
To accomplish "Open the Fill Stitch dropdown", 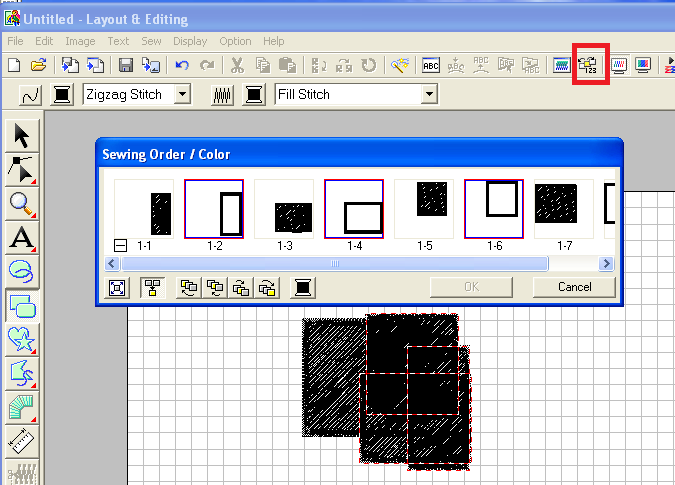I will tap(429, 95).
